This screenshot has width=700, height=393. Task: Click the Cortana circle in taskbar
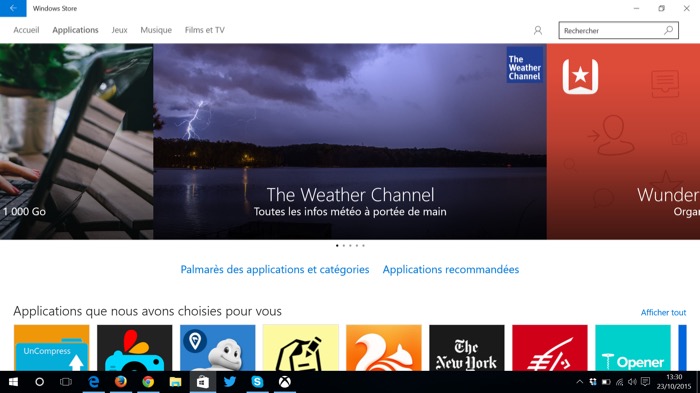39,382
